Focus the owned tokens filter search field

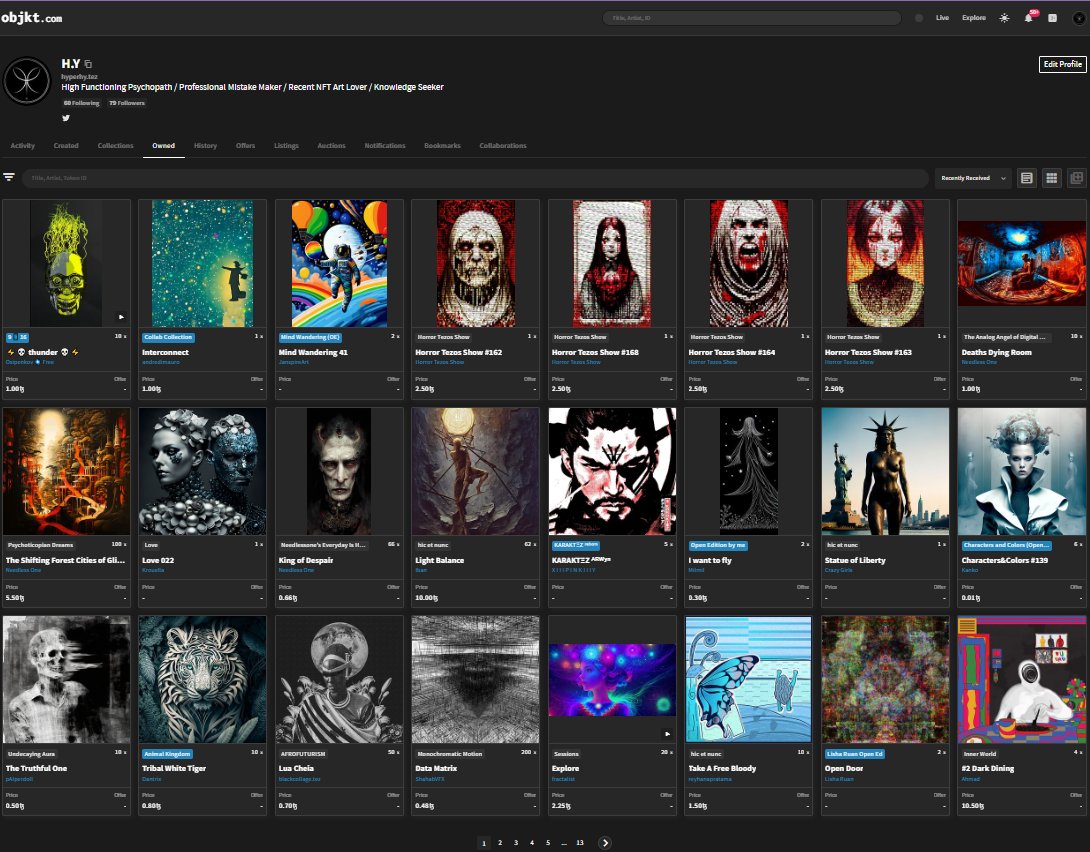click(x=475, y=178)
